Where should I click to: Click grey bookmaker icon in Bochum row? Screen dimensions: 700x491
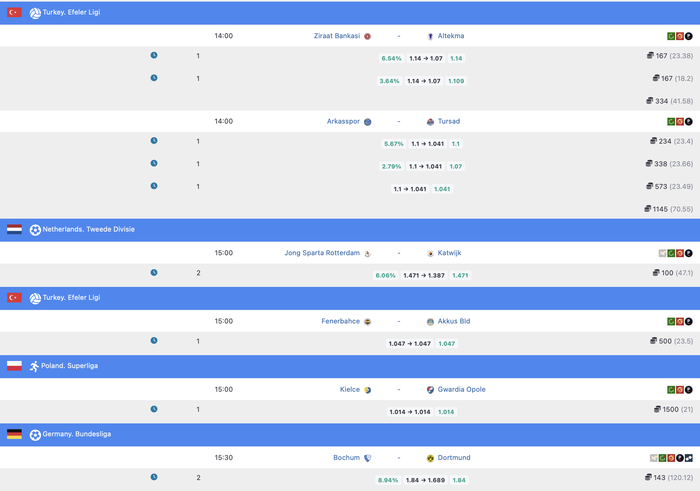(x=654, y=458)
